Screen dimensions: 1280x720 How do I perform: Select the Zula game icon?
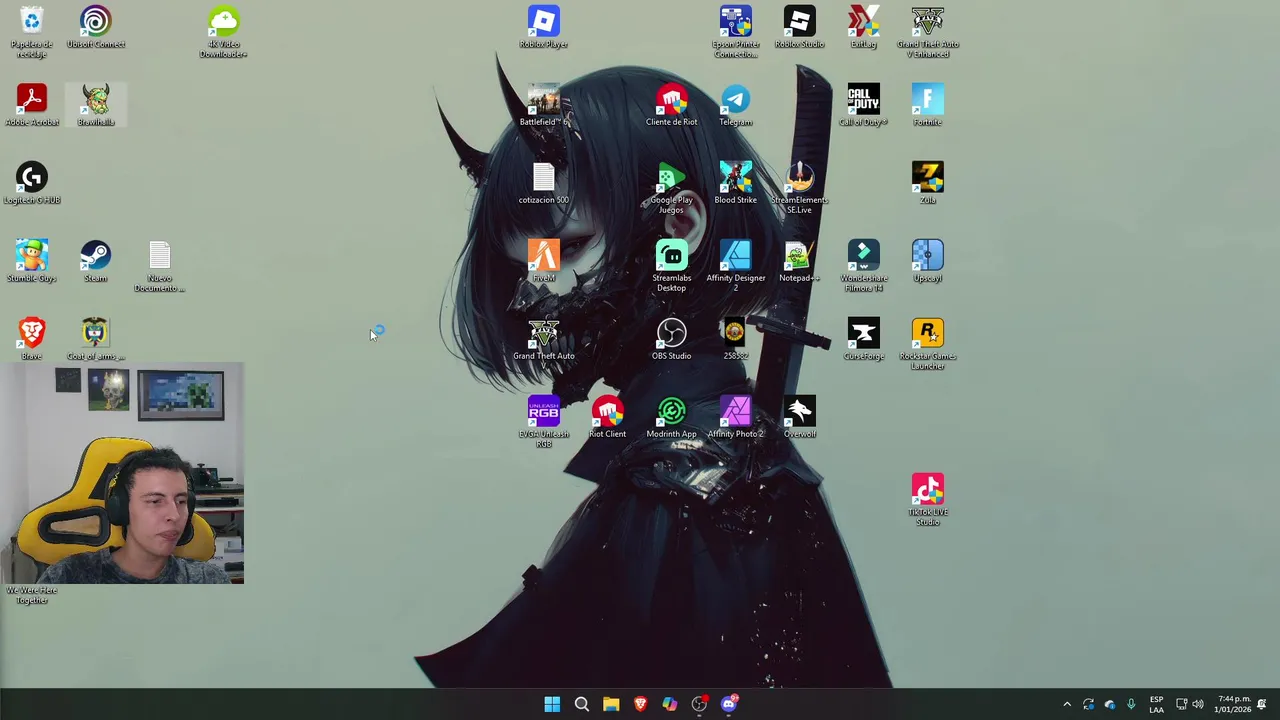(x=928, y=184)
